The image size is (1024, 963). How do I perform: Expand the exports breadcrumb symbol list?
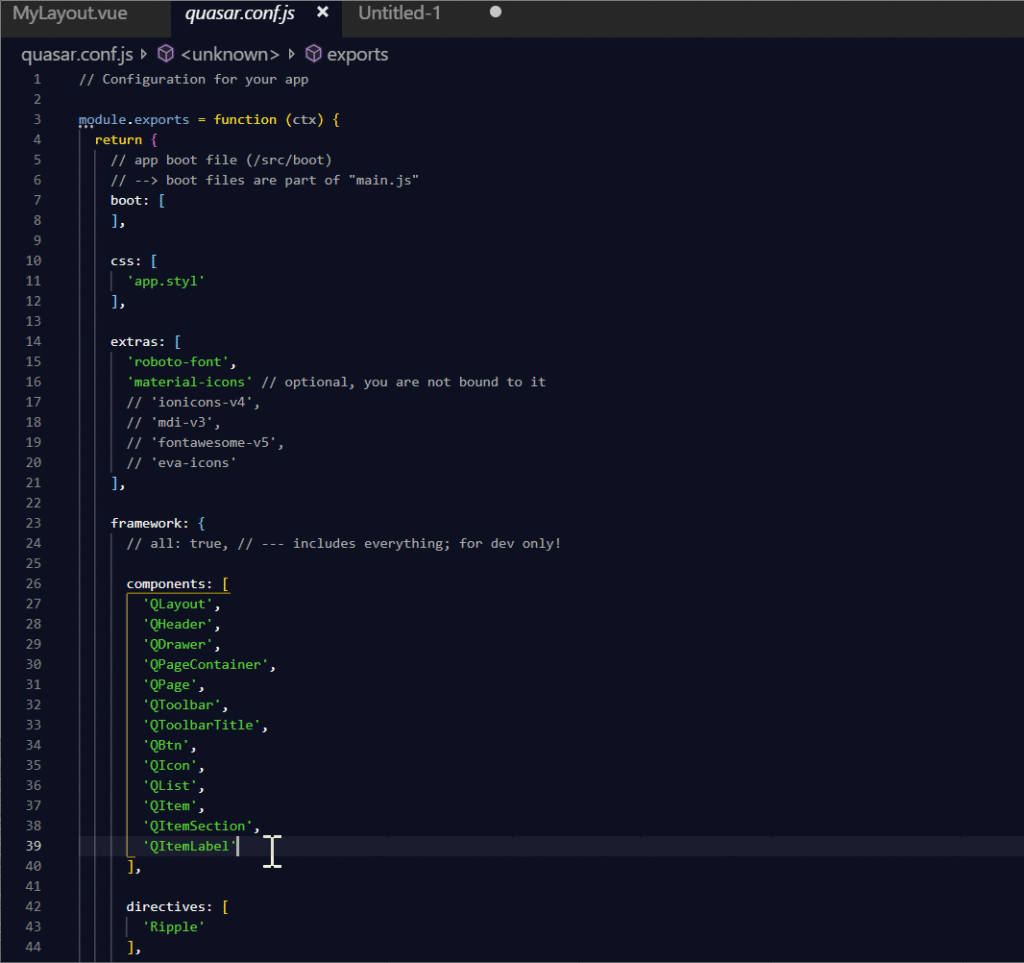coord(357,54)
